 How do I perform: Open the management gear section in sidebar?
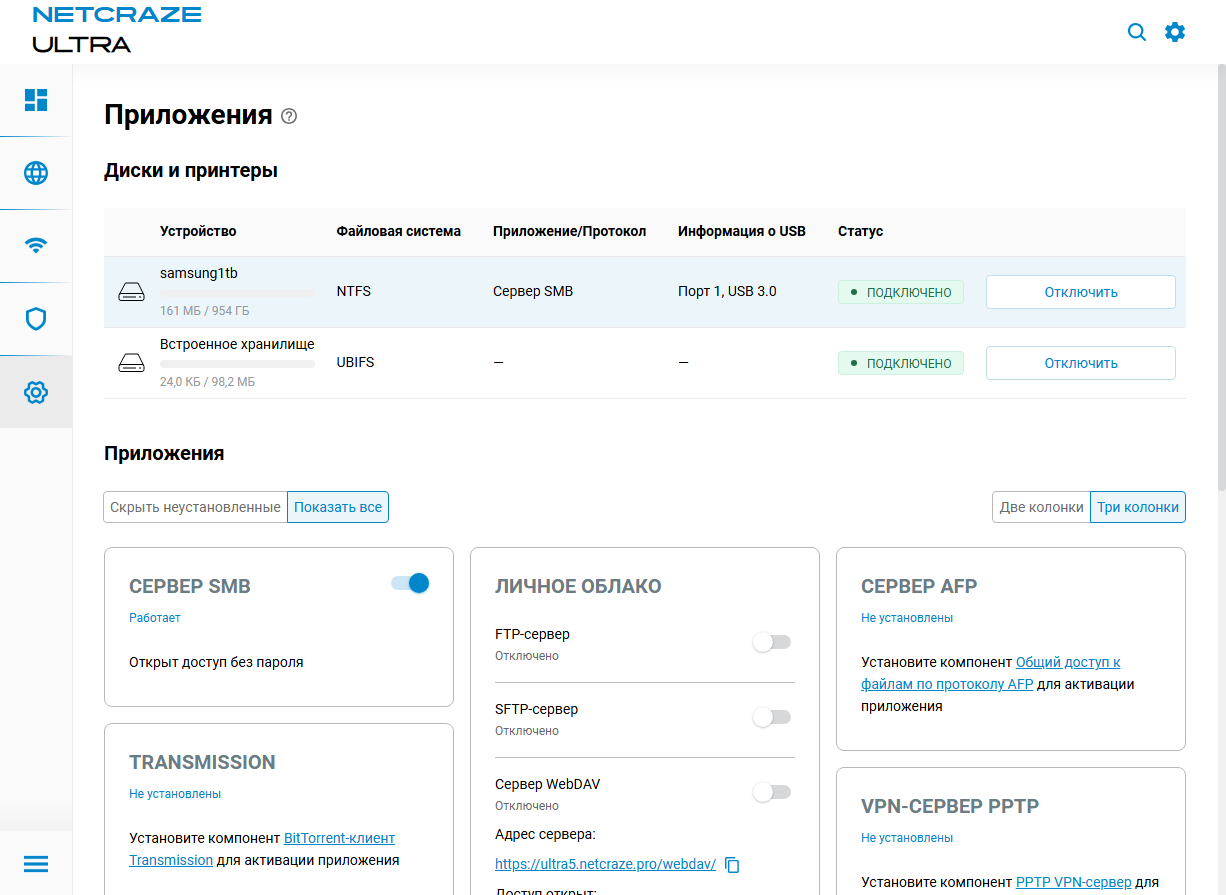(36, 392)
